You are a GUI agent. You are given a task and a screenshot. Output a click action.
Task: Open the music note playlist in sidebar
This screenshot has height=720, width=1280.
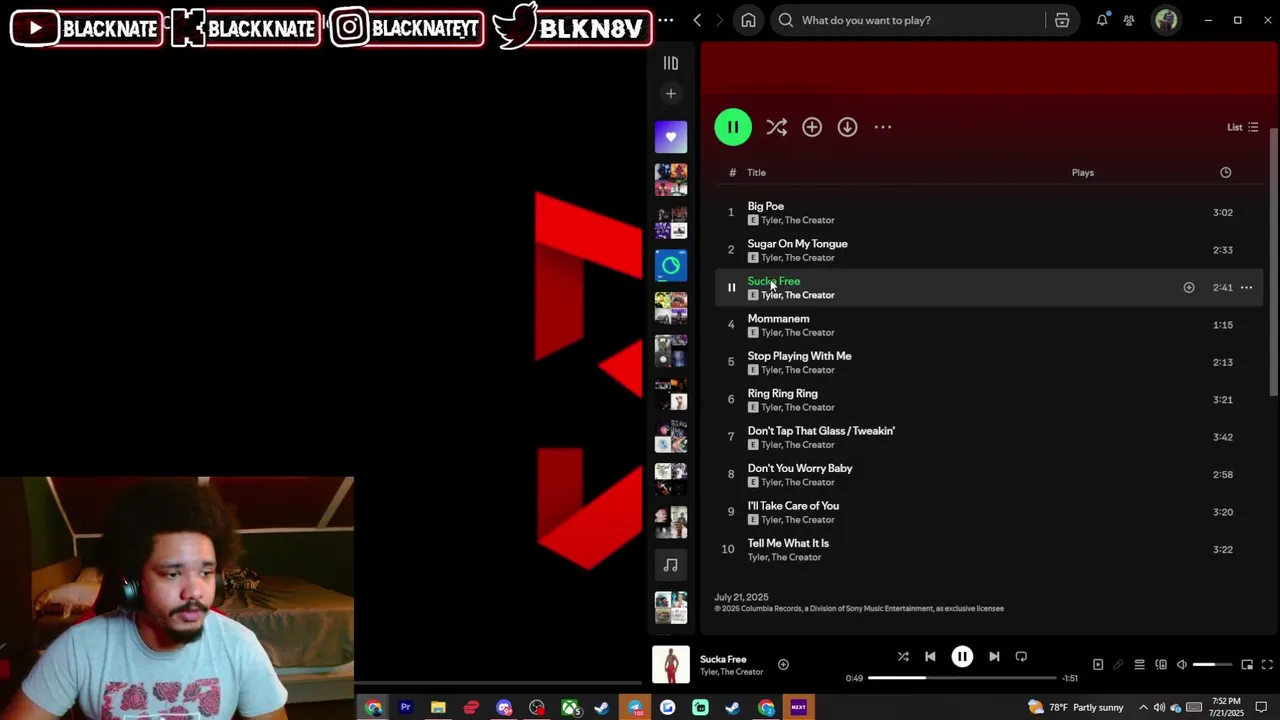671,565
